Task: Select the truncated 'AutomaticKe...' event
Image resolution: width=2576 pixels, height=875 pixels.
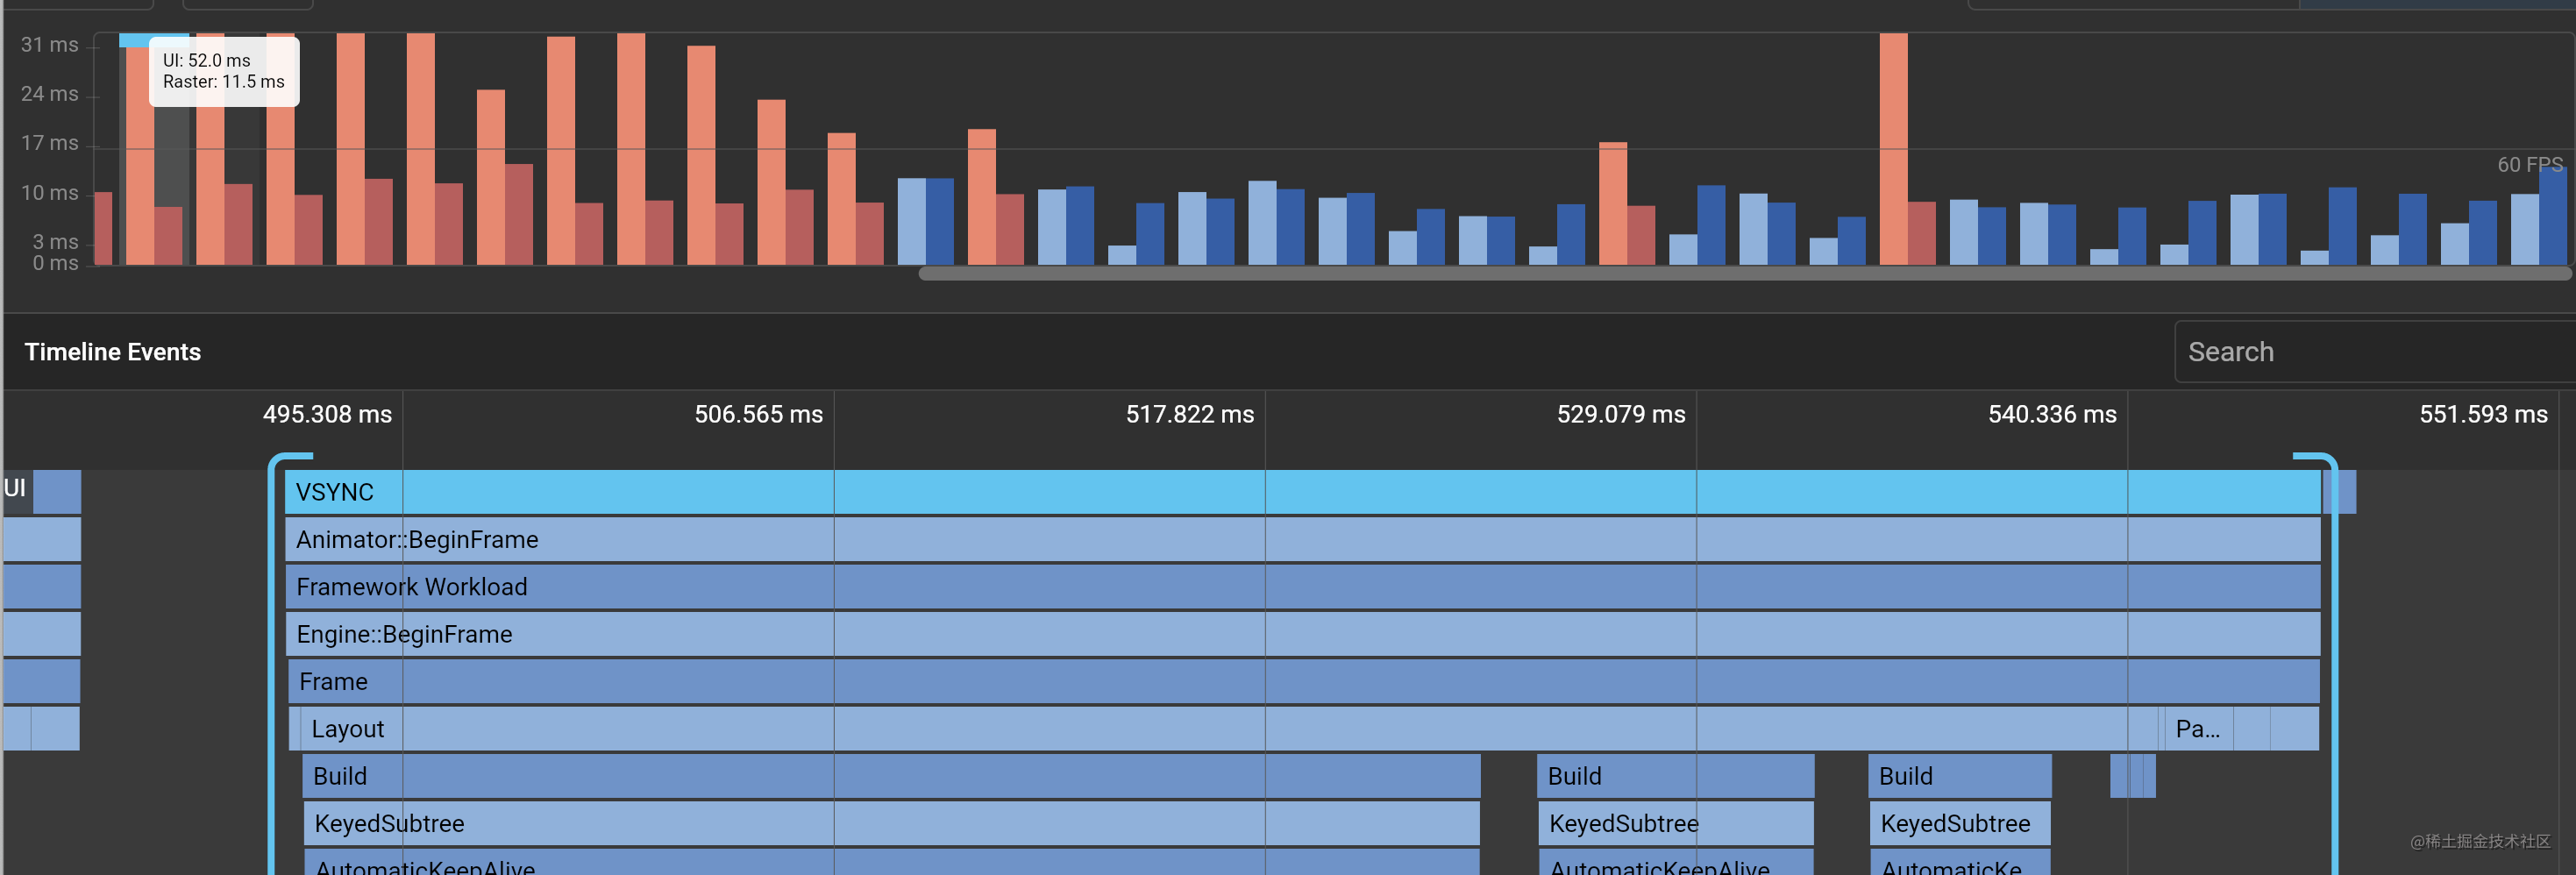Action: point(1960,863)
